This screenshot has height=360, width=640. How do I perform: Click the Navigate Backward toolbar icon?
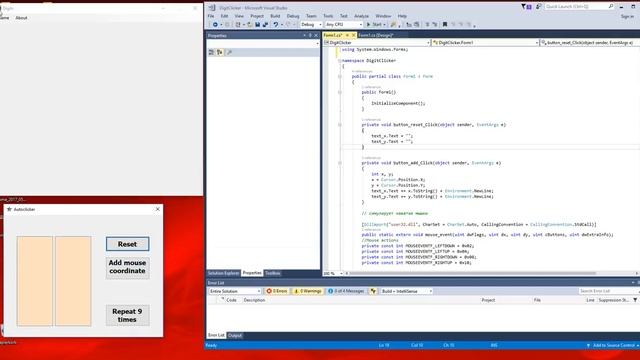(215, 24)
